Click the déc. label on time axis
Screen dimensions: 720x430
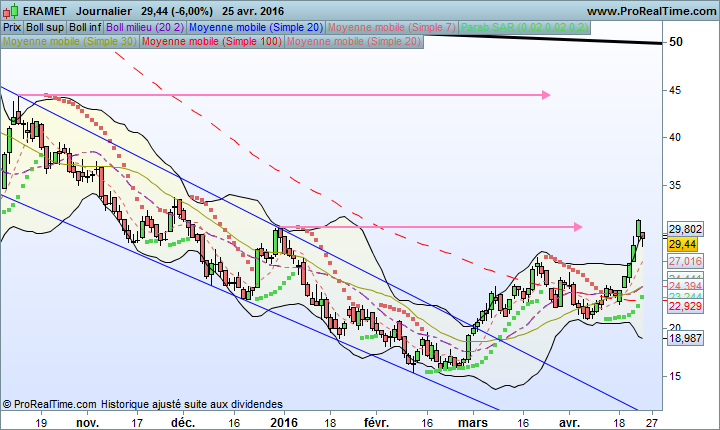pos(183,422)
